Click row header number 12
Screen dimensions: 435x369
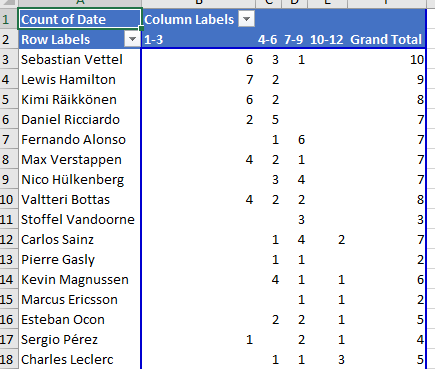[x=9, y=239]
